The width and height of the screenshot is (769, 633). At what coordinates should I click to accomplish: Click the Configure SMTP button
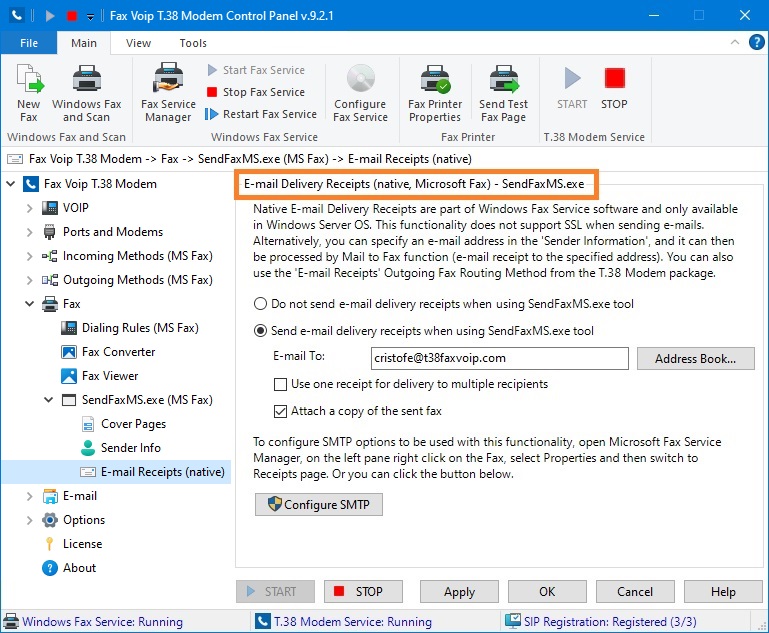(319, 505)
